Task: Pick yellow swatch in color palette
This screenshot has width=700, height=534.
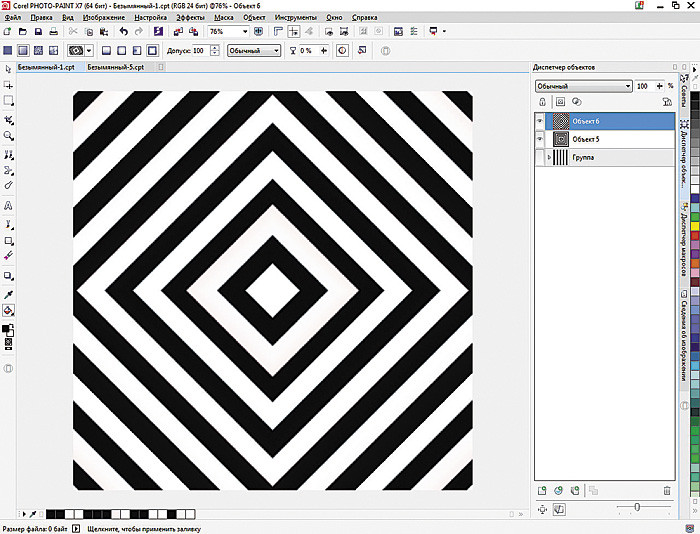Action: [695, 226]
